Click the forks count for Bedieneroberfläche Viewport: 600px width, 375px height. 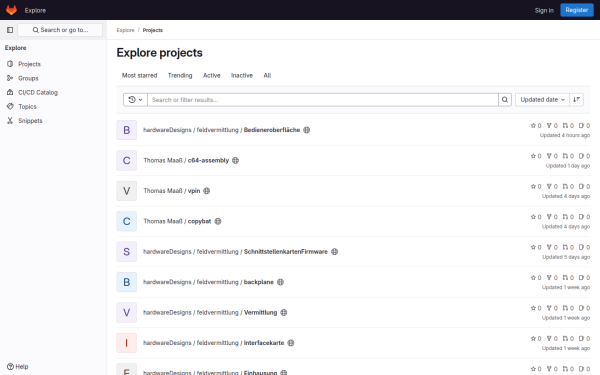[x=552, y=126]
